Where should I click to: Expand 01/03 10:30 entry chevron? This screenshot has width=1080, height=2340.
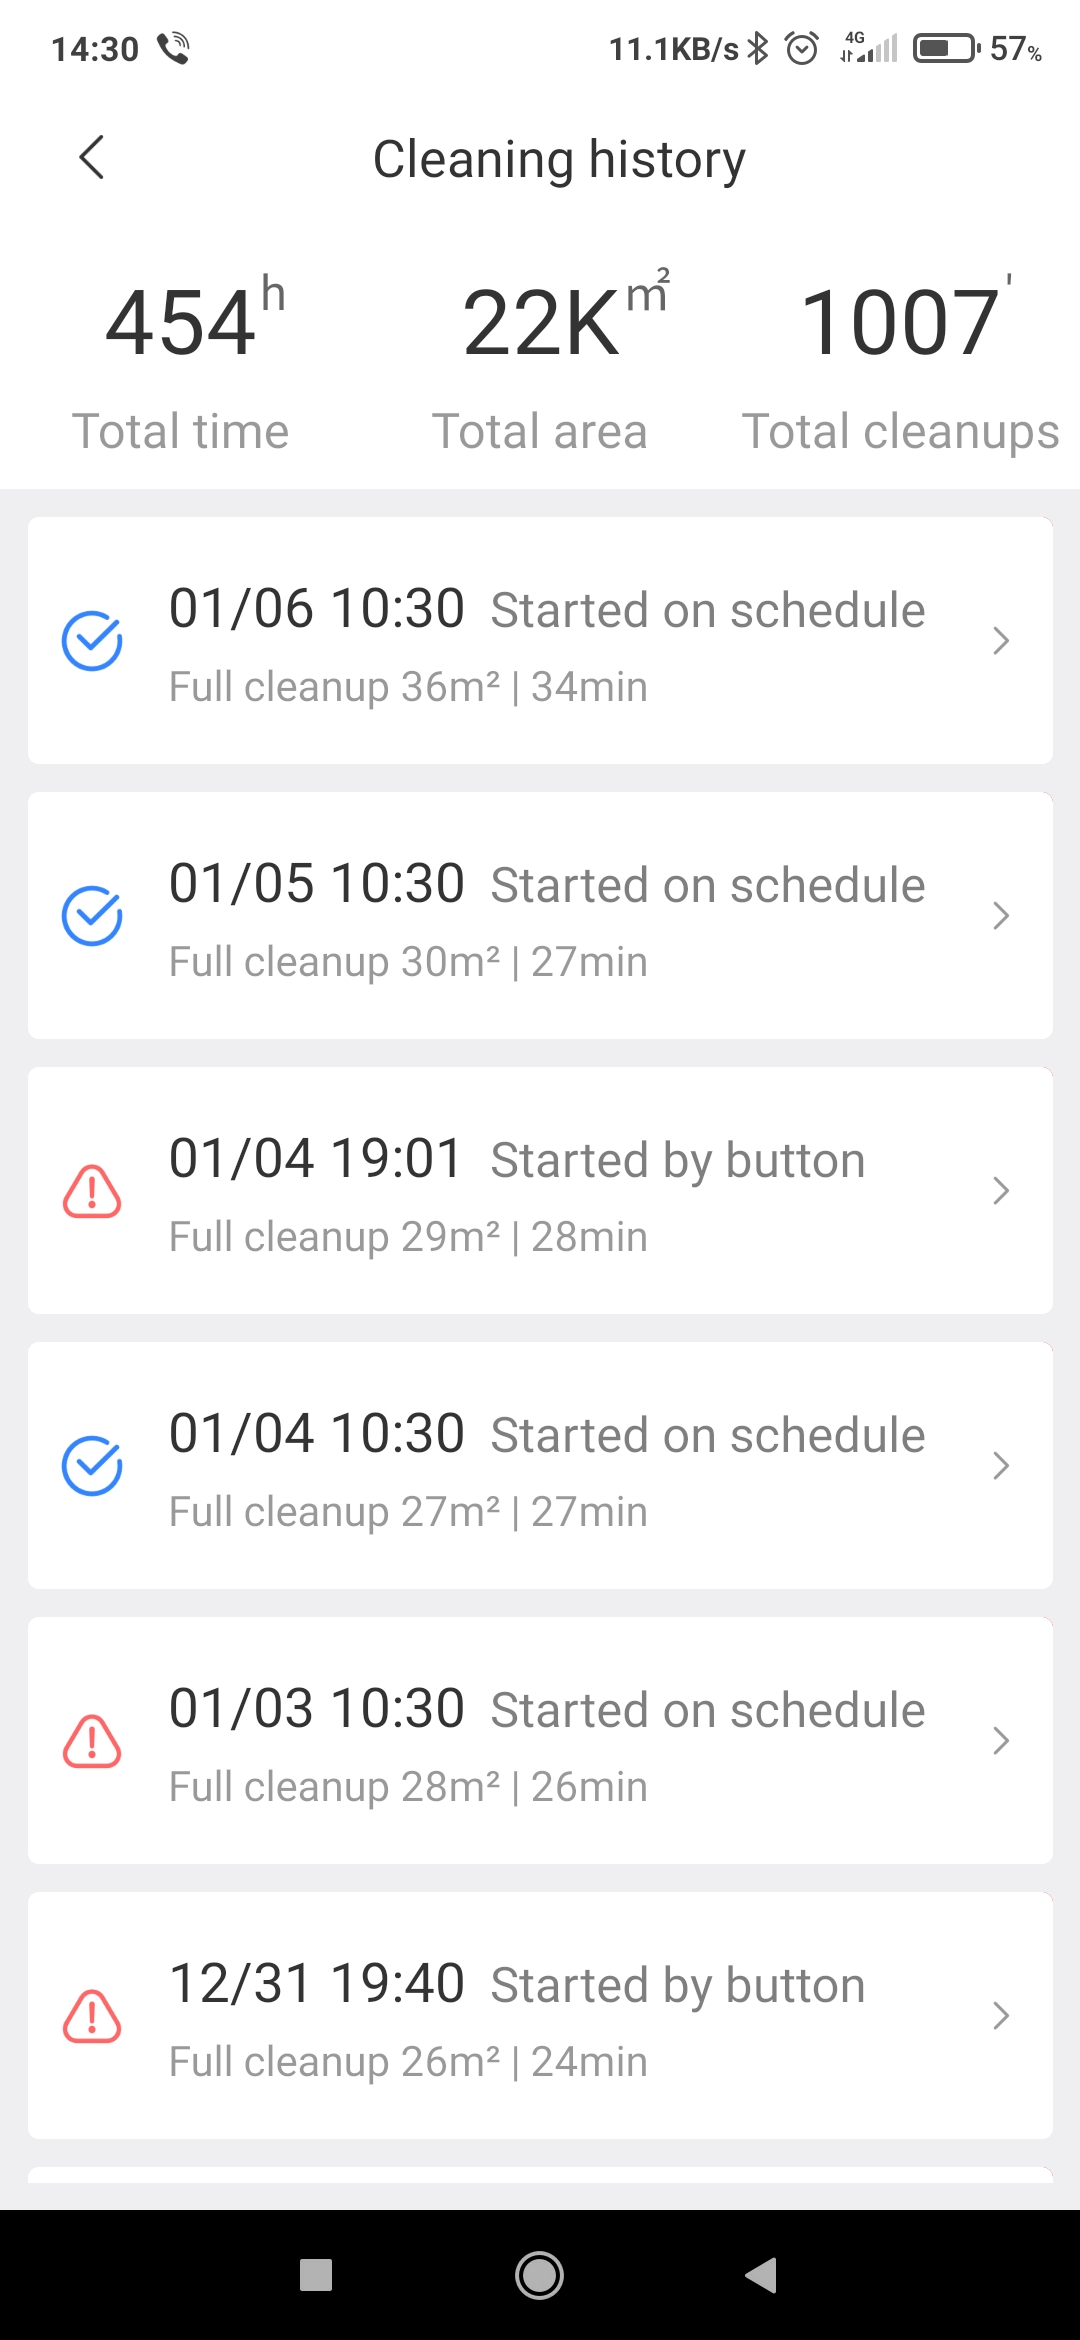(x=1000, y=1741)
